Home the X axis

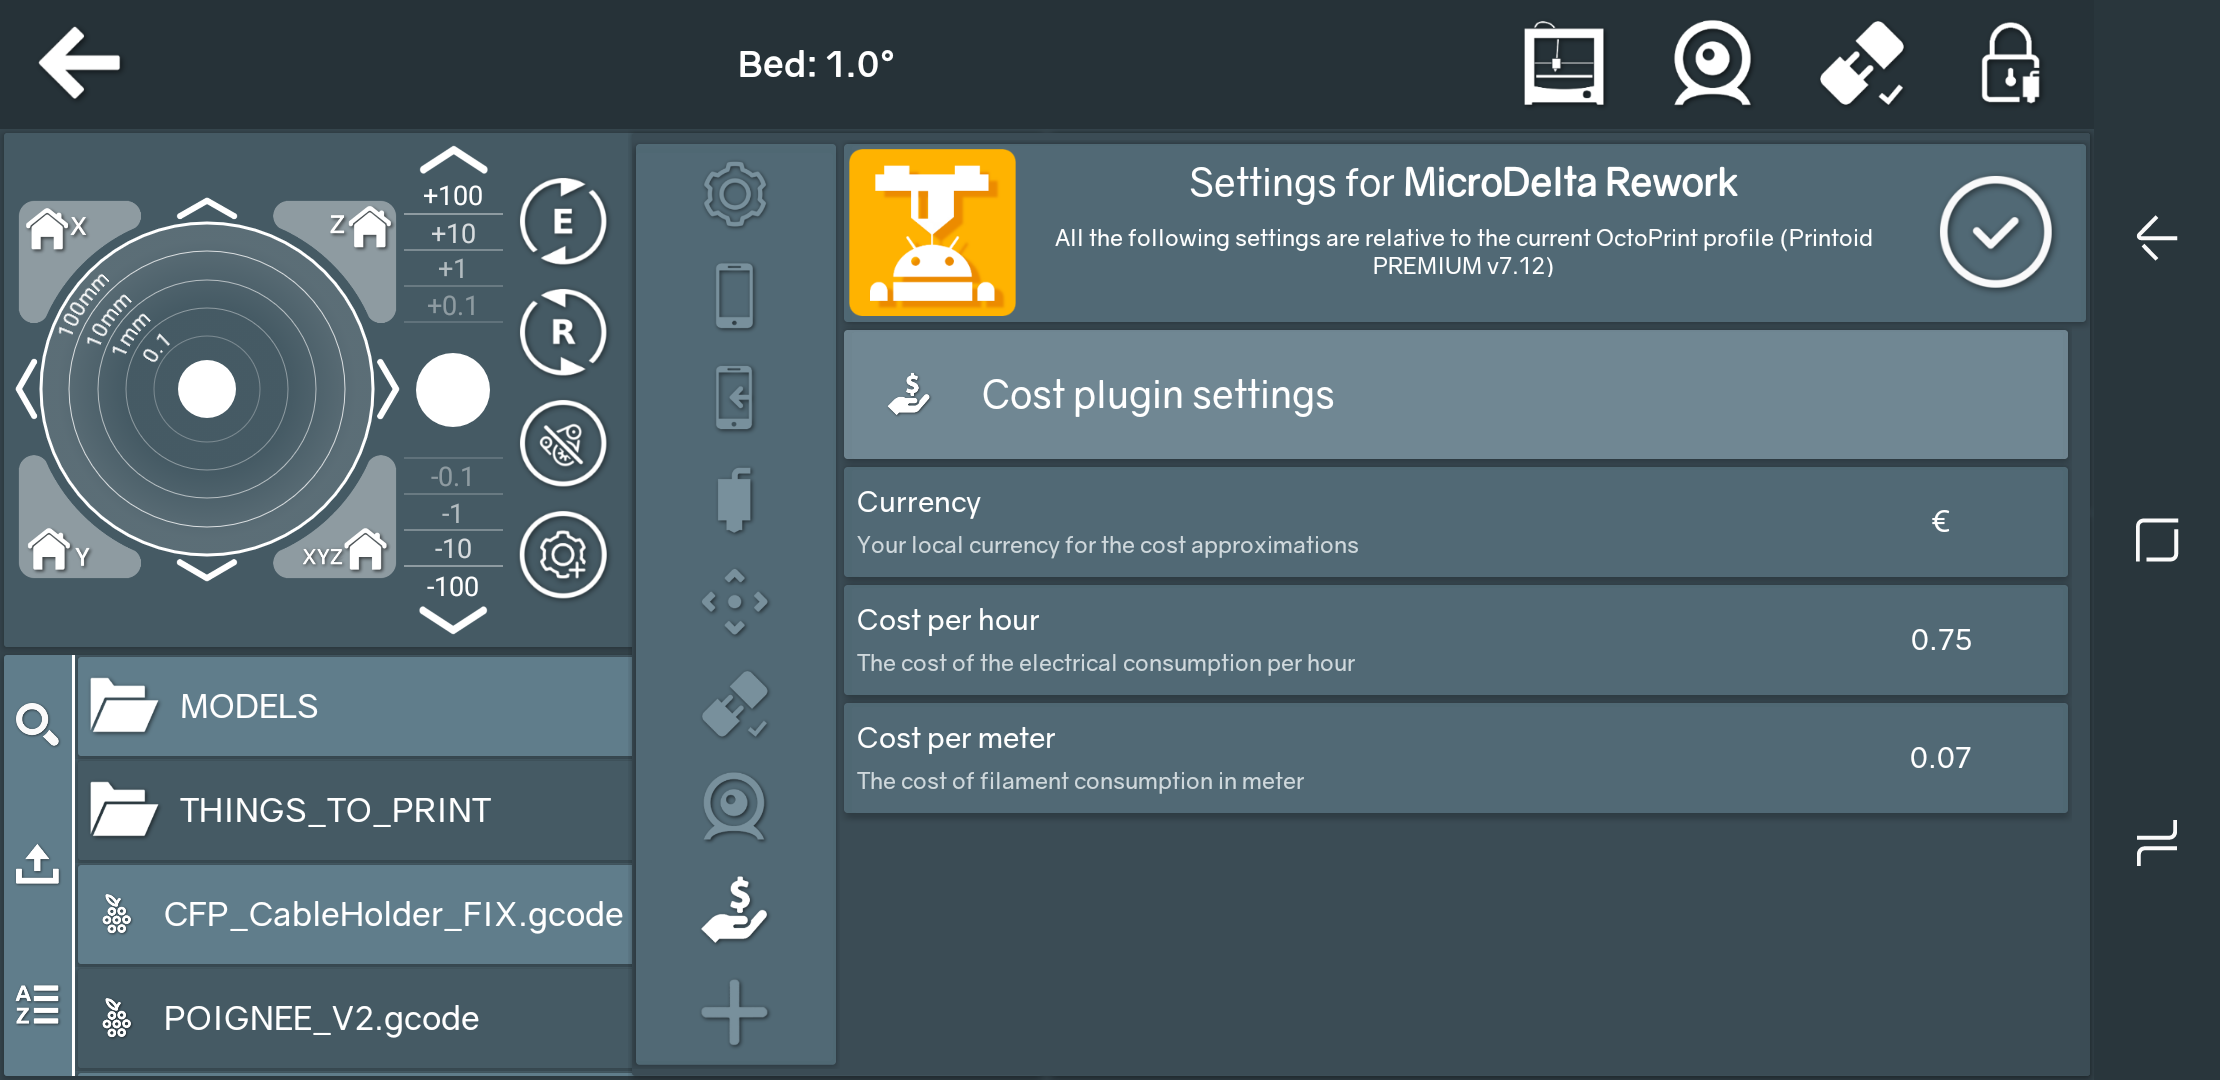(x=55, y=229)
